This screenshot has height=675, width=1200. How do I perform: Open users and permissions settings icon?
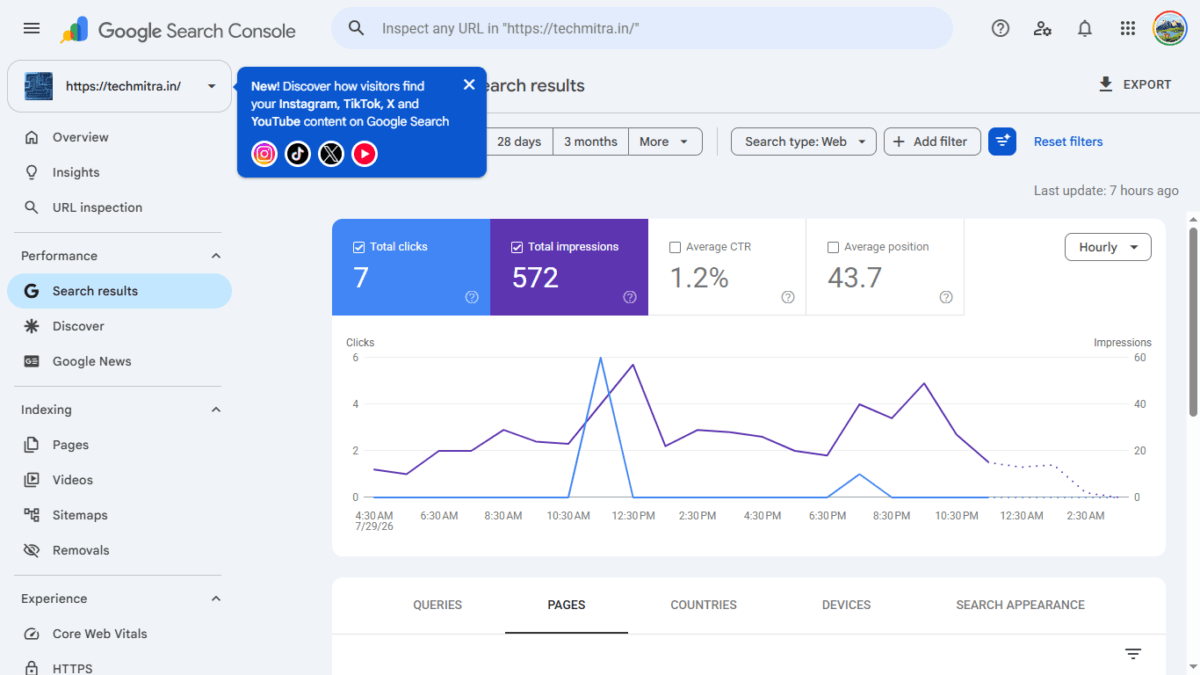pyautogui.click(x=1043, y=28)
